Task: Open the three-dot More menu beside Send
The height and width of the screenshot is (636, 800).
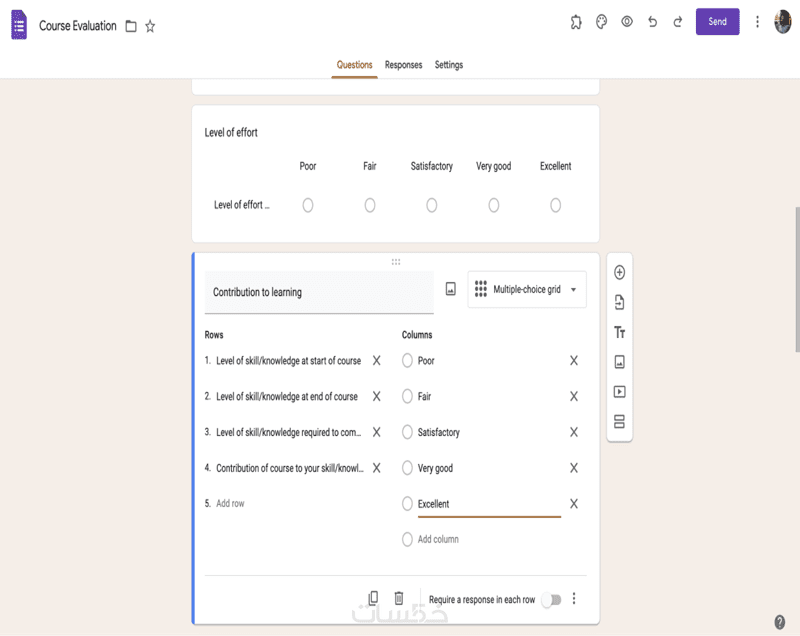Action: [757, 21]
